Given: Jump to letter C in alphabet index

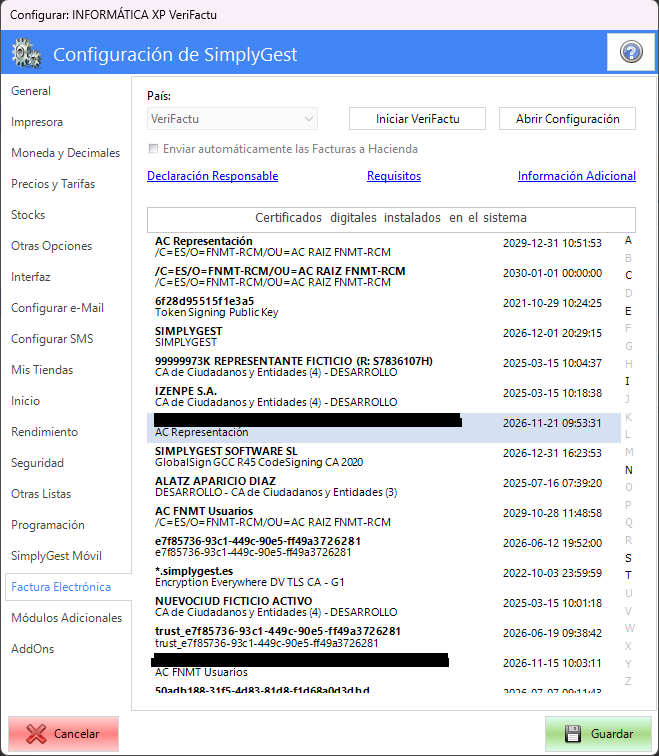Looking at the screenshot, I should coord(628,275).
